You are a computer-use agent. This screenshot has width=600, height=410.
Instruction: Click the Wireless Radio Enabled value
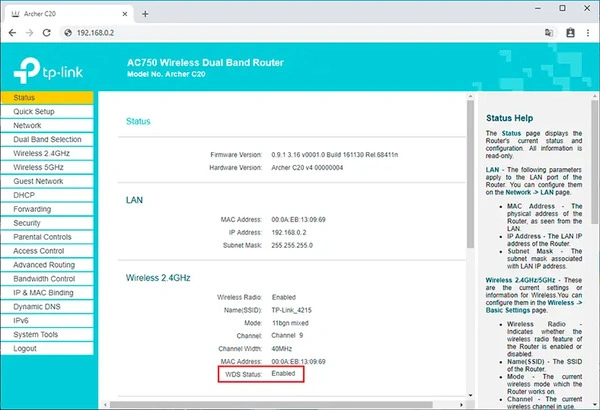point(284,297)
